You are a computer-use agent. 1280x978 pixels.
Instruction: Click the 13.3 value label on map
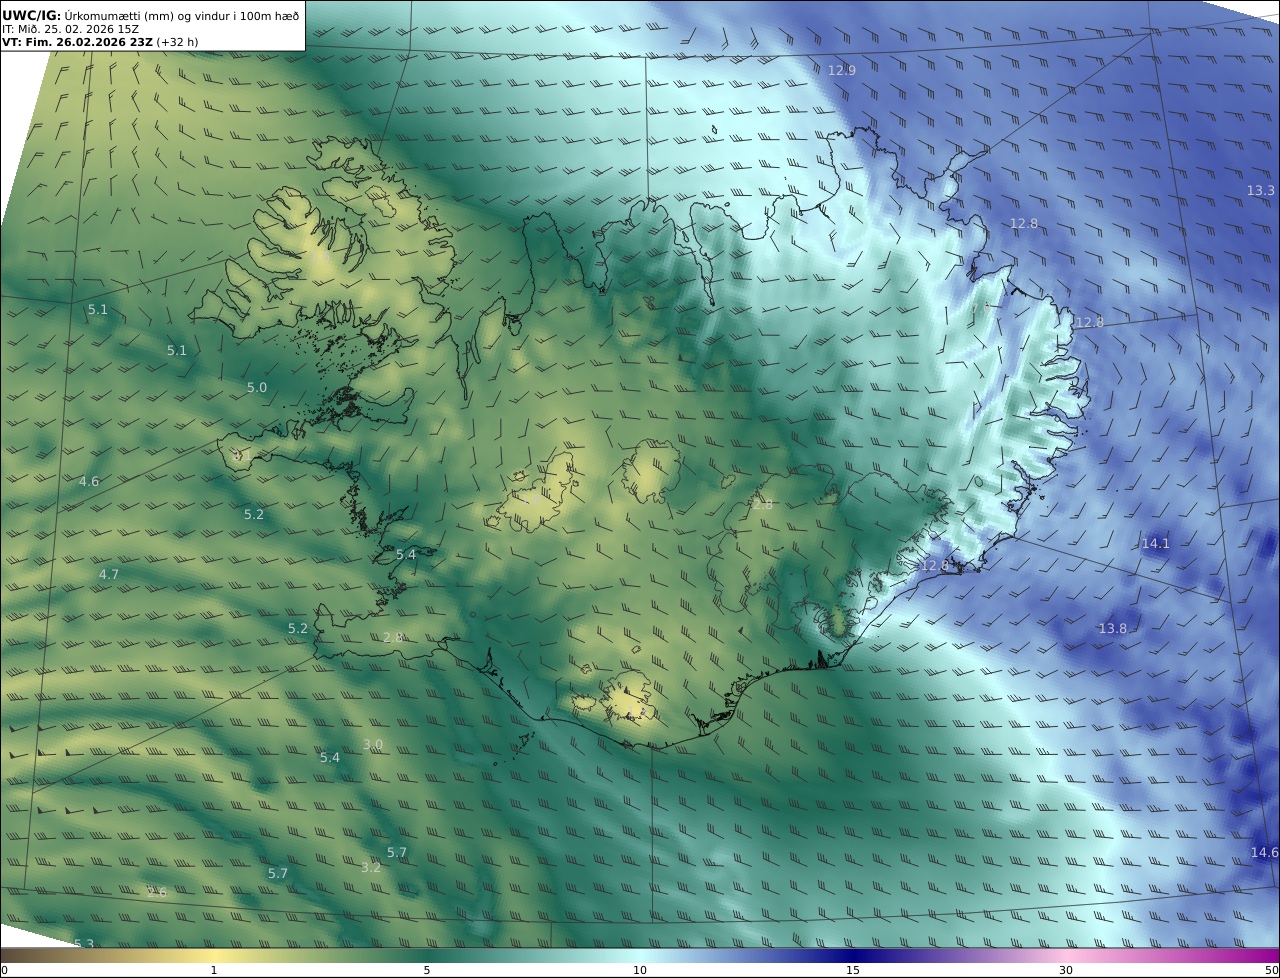[x=1261, y=190]
